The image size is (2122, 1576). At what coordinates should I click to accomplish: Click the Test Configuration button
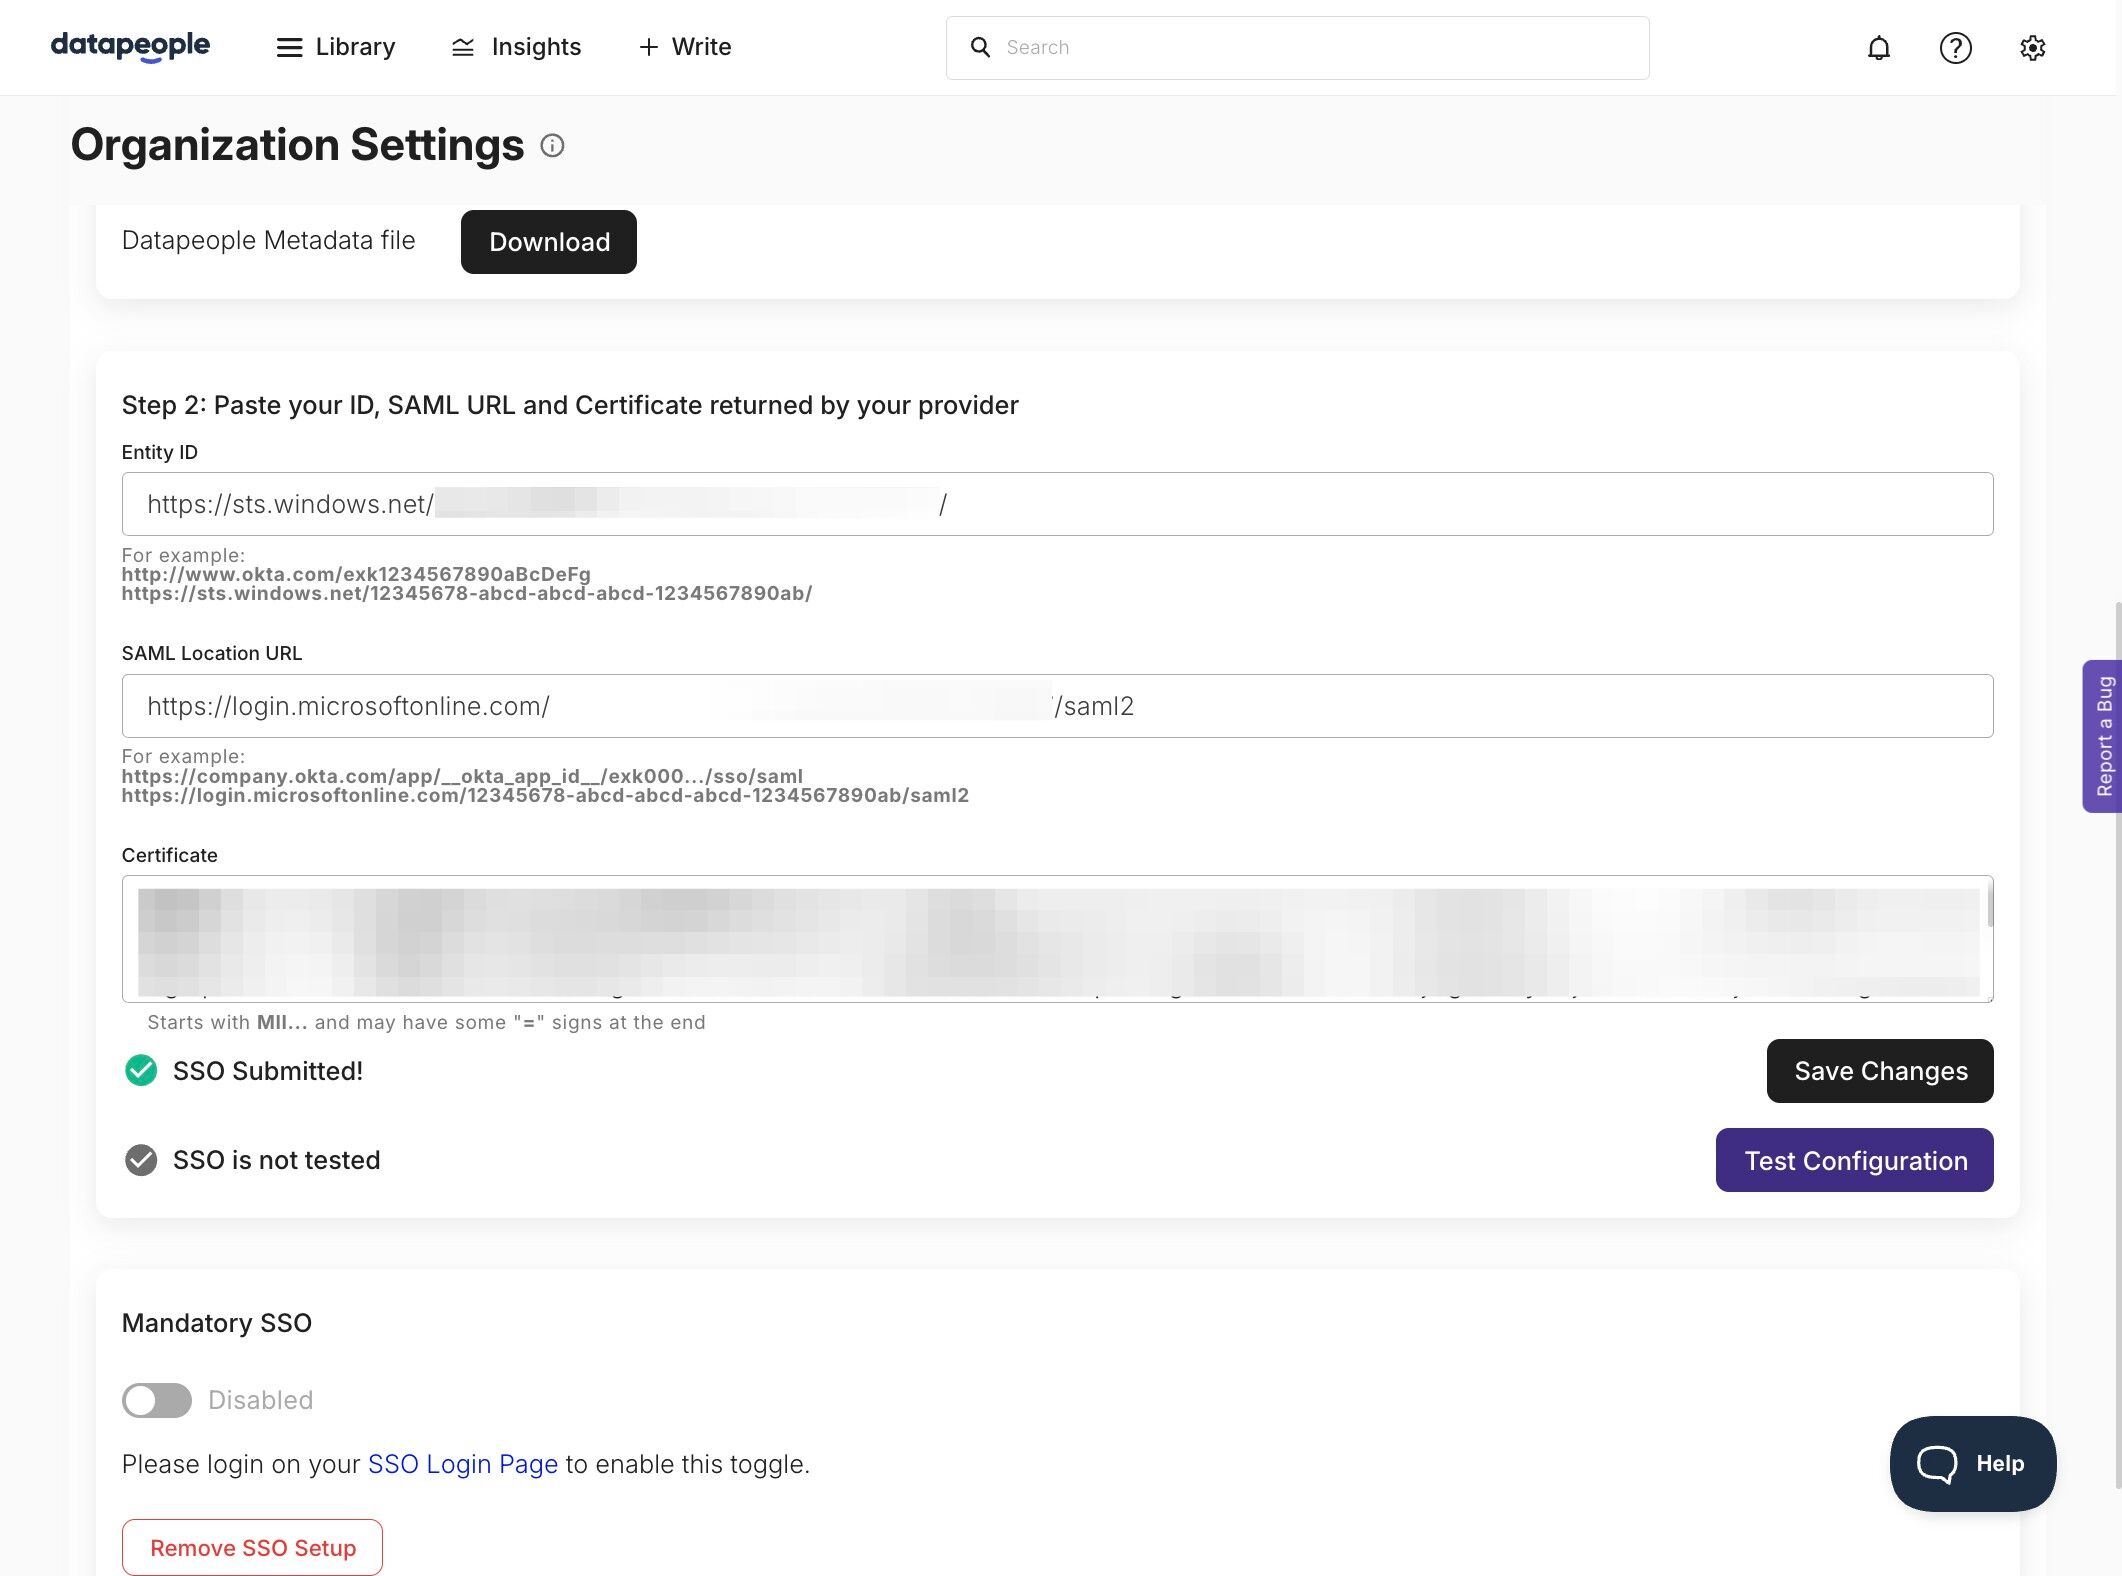pos(1854,1160)
